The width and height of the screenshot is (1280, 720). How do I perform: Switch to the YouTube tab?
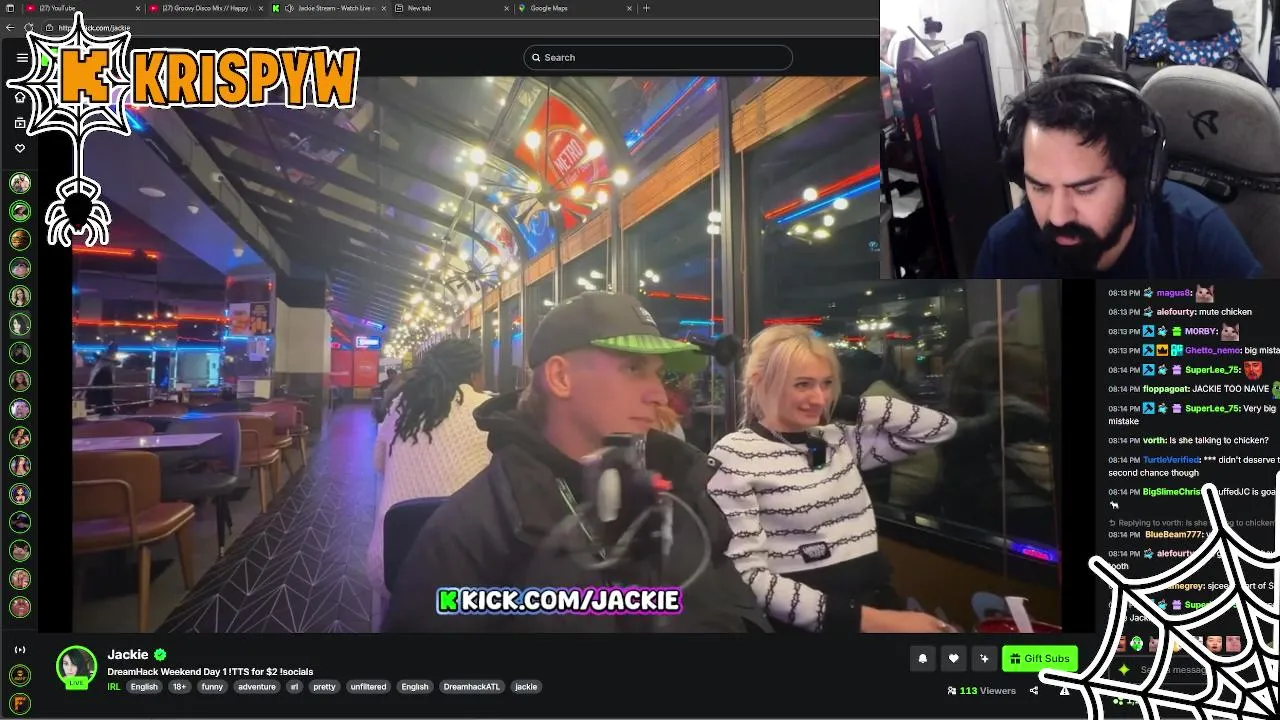[x=83, y=8]
